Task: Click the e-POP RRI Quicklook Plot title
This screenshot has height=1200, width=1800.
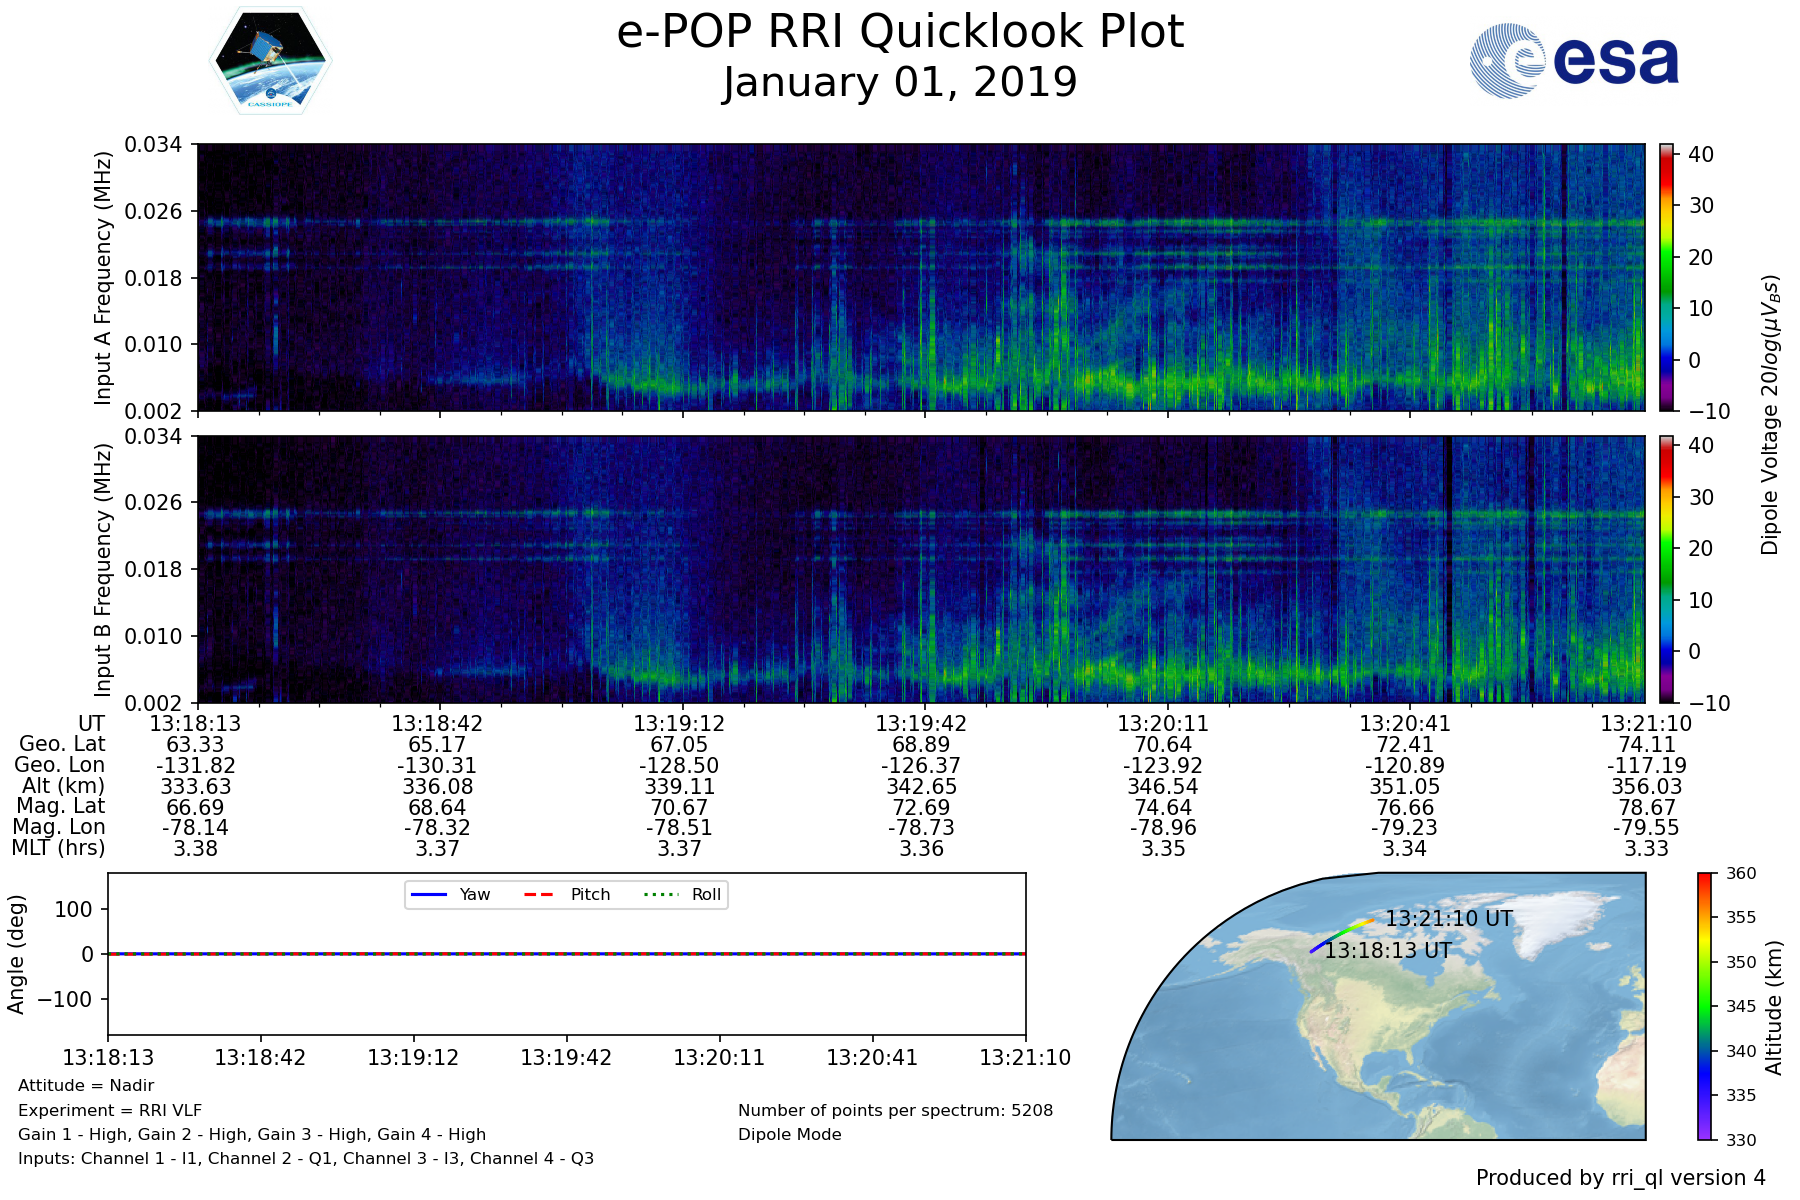Action: (900, 32)
